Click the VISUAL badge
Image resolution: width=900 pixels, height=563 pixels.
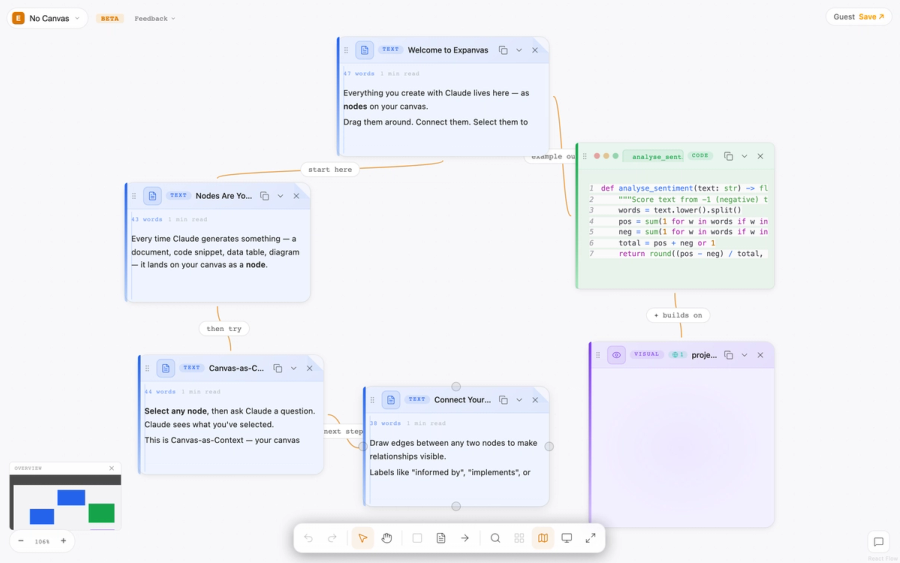(x=647, y=354)
